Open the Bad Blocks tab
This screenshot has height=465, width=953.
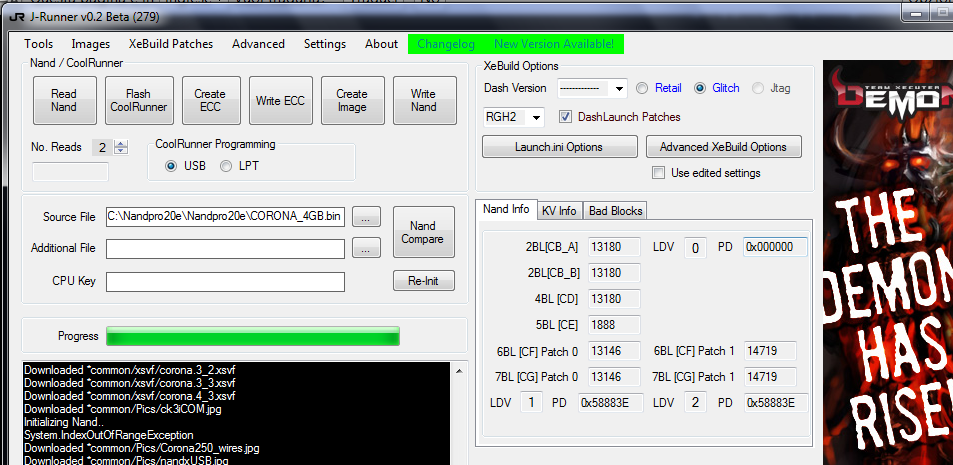tap(615, 210)
